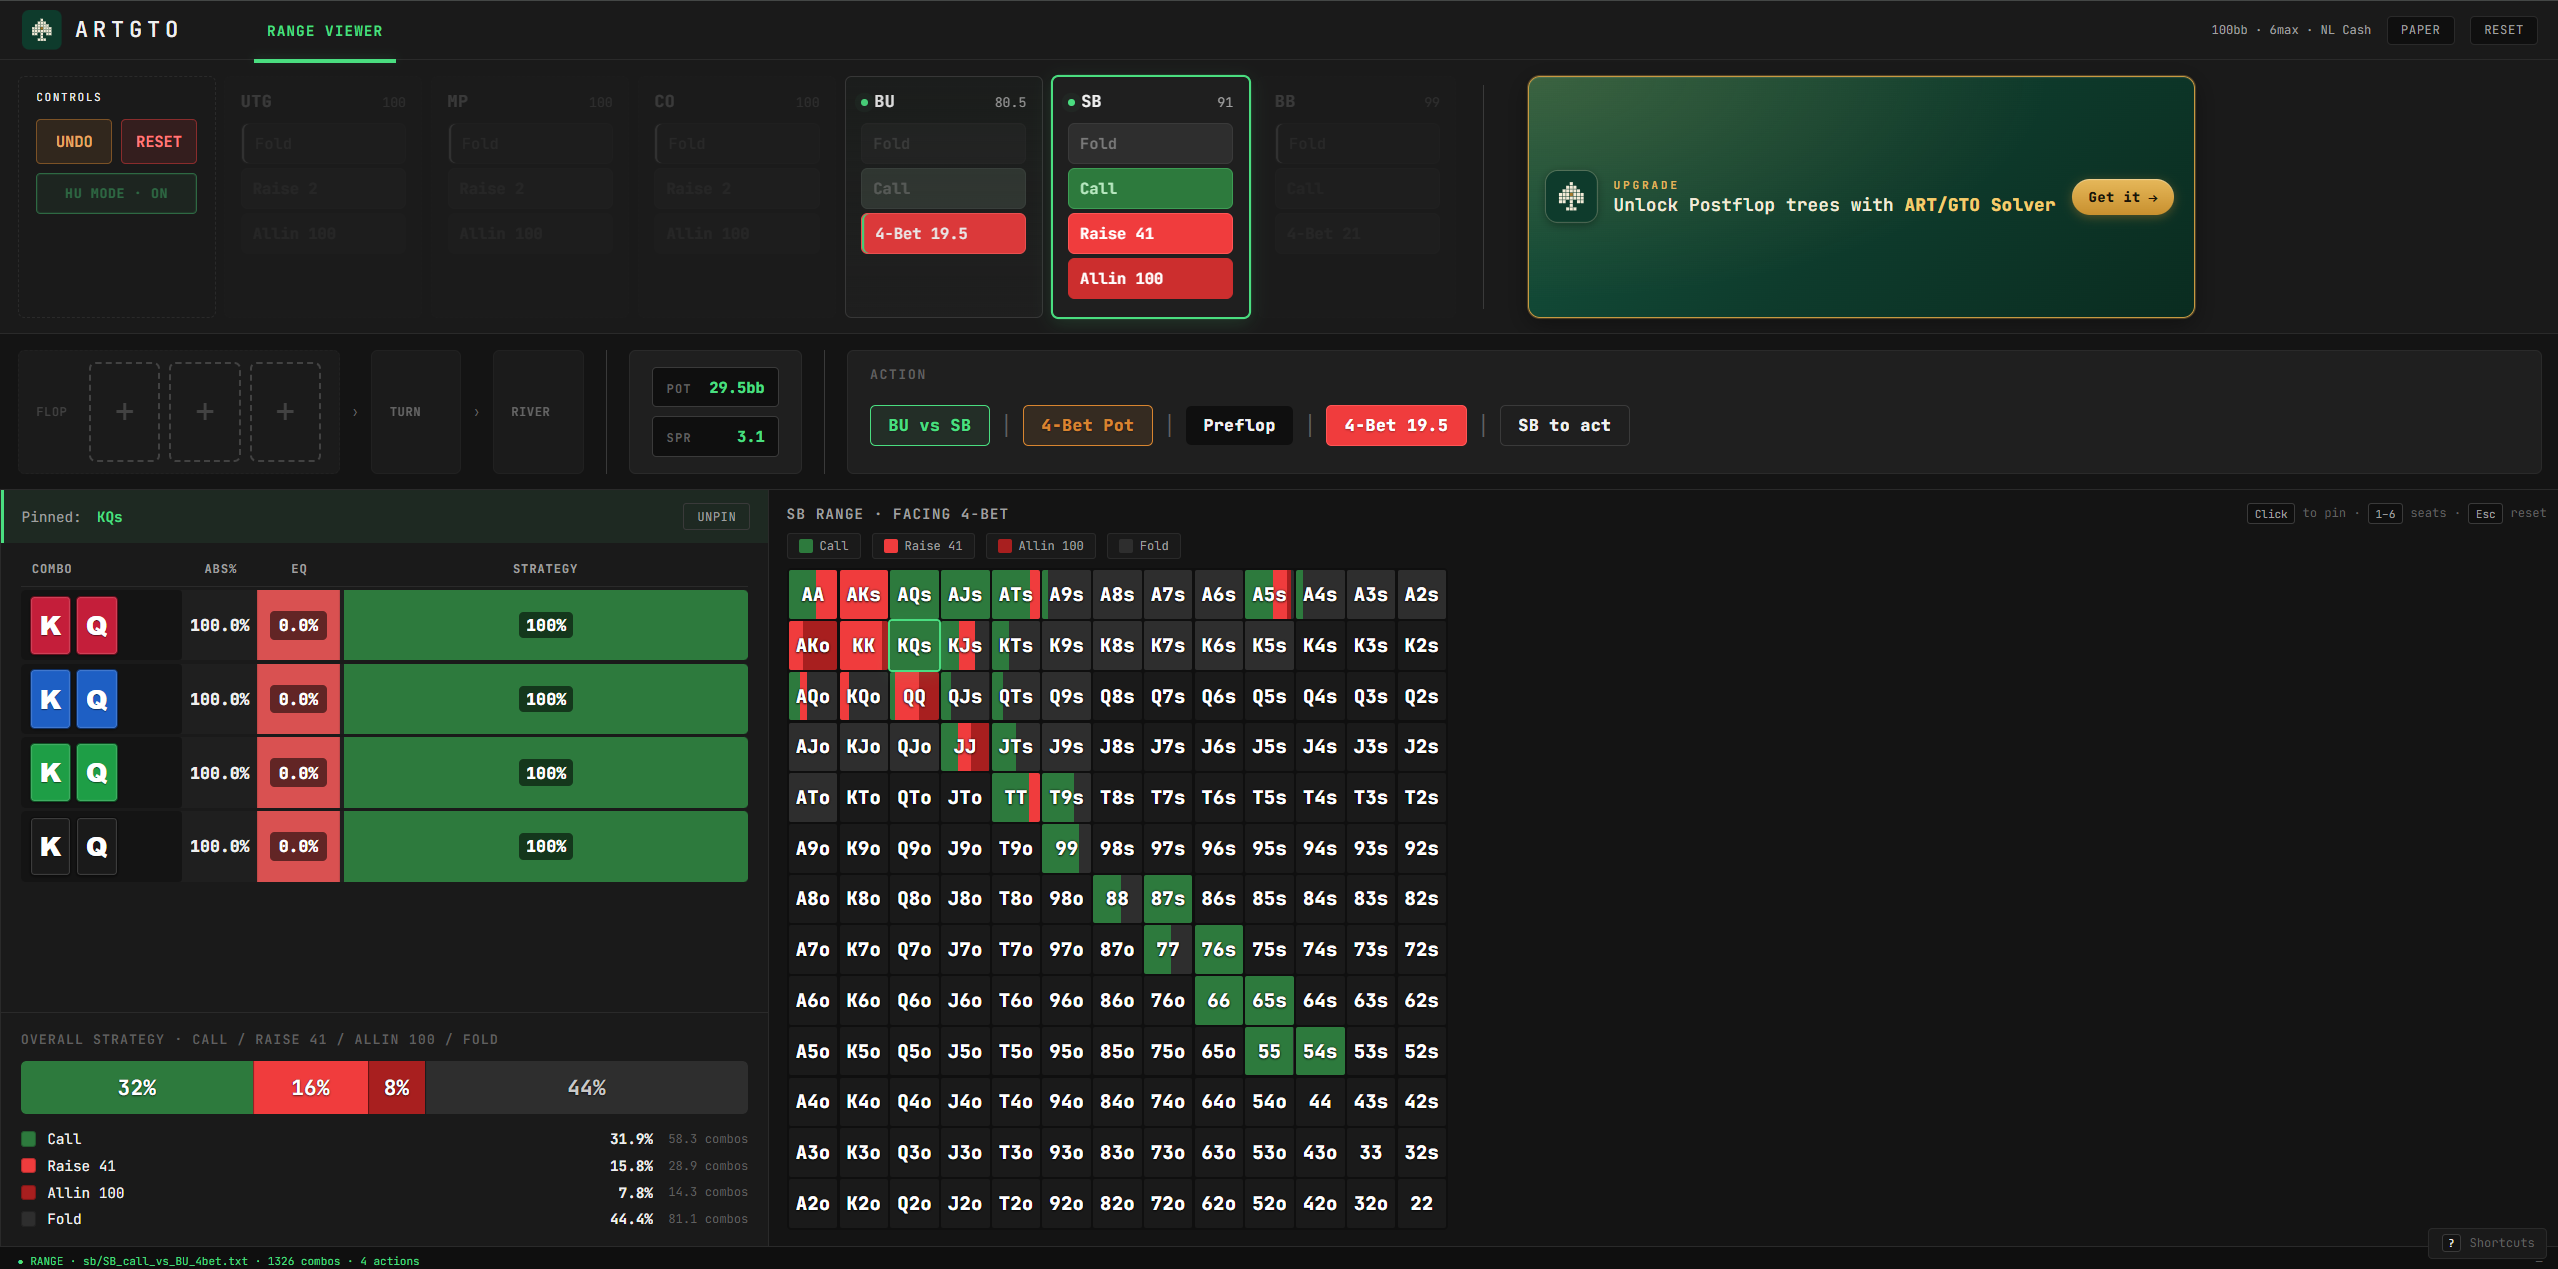Select the A5s cell in range grid

coord(1269,595)
